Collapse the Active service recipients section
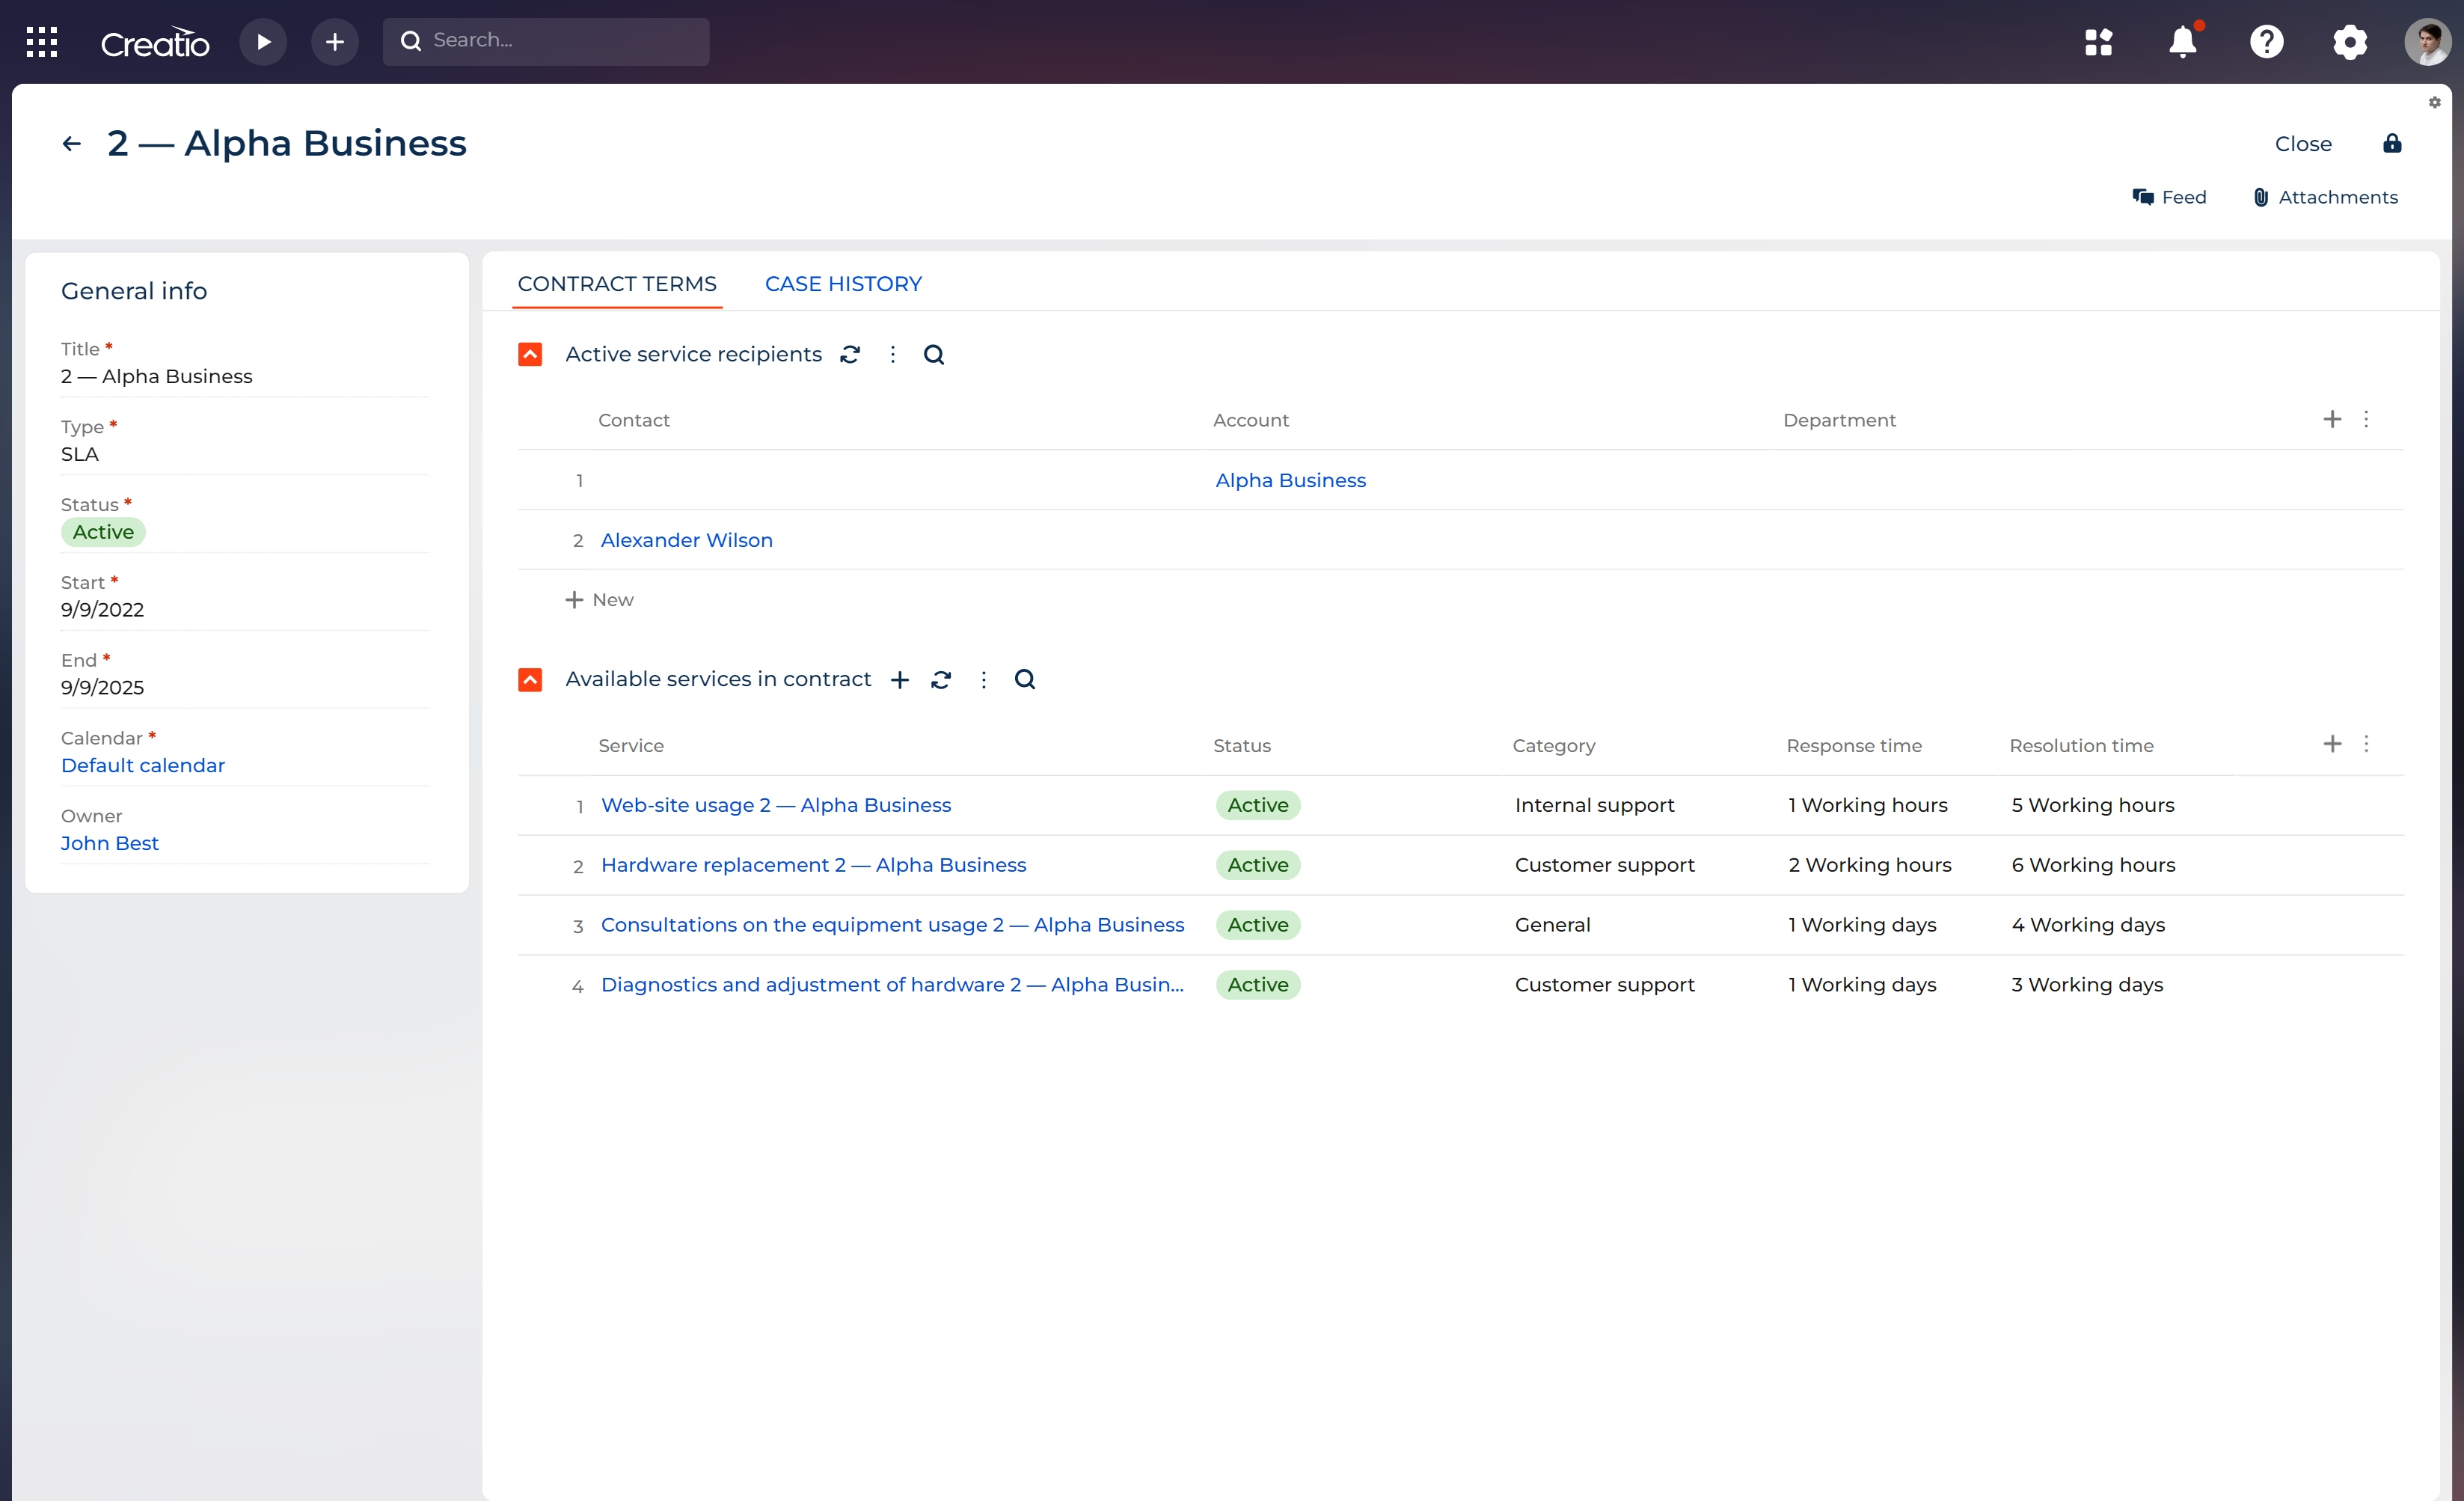 [530, 354]
